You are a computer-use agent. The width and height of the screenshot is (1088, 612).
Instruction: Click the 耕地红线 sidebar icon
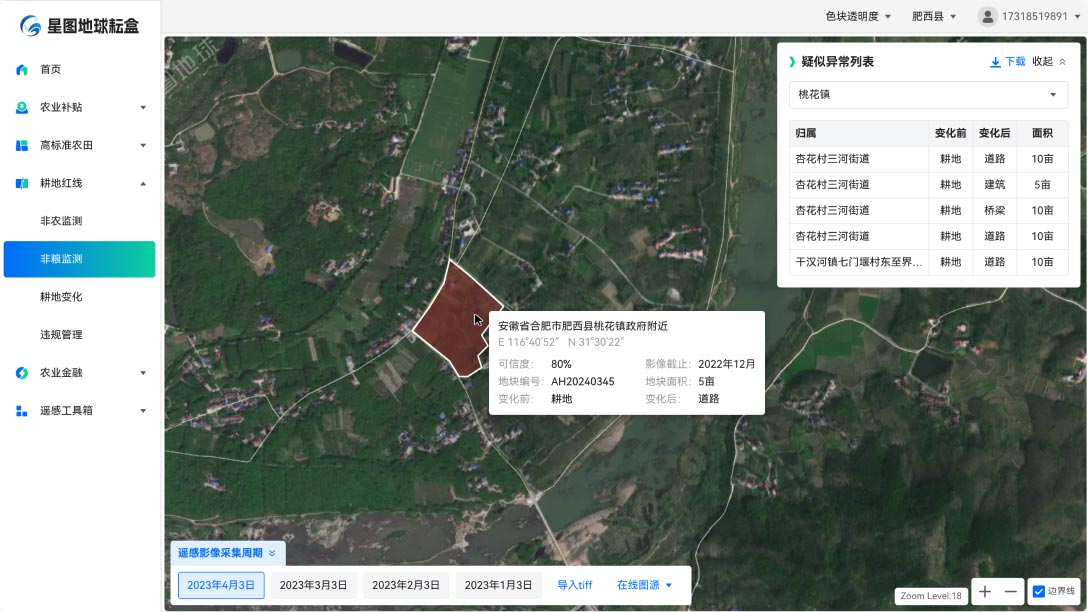tap(22, 184)
